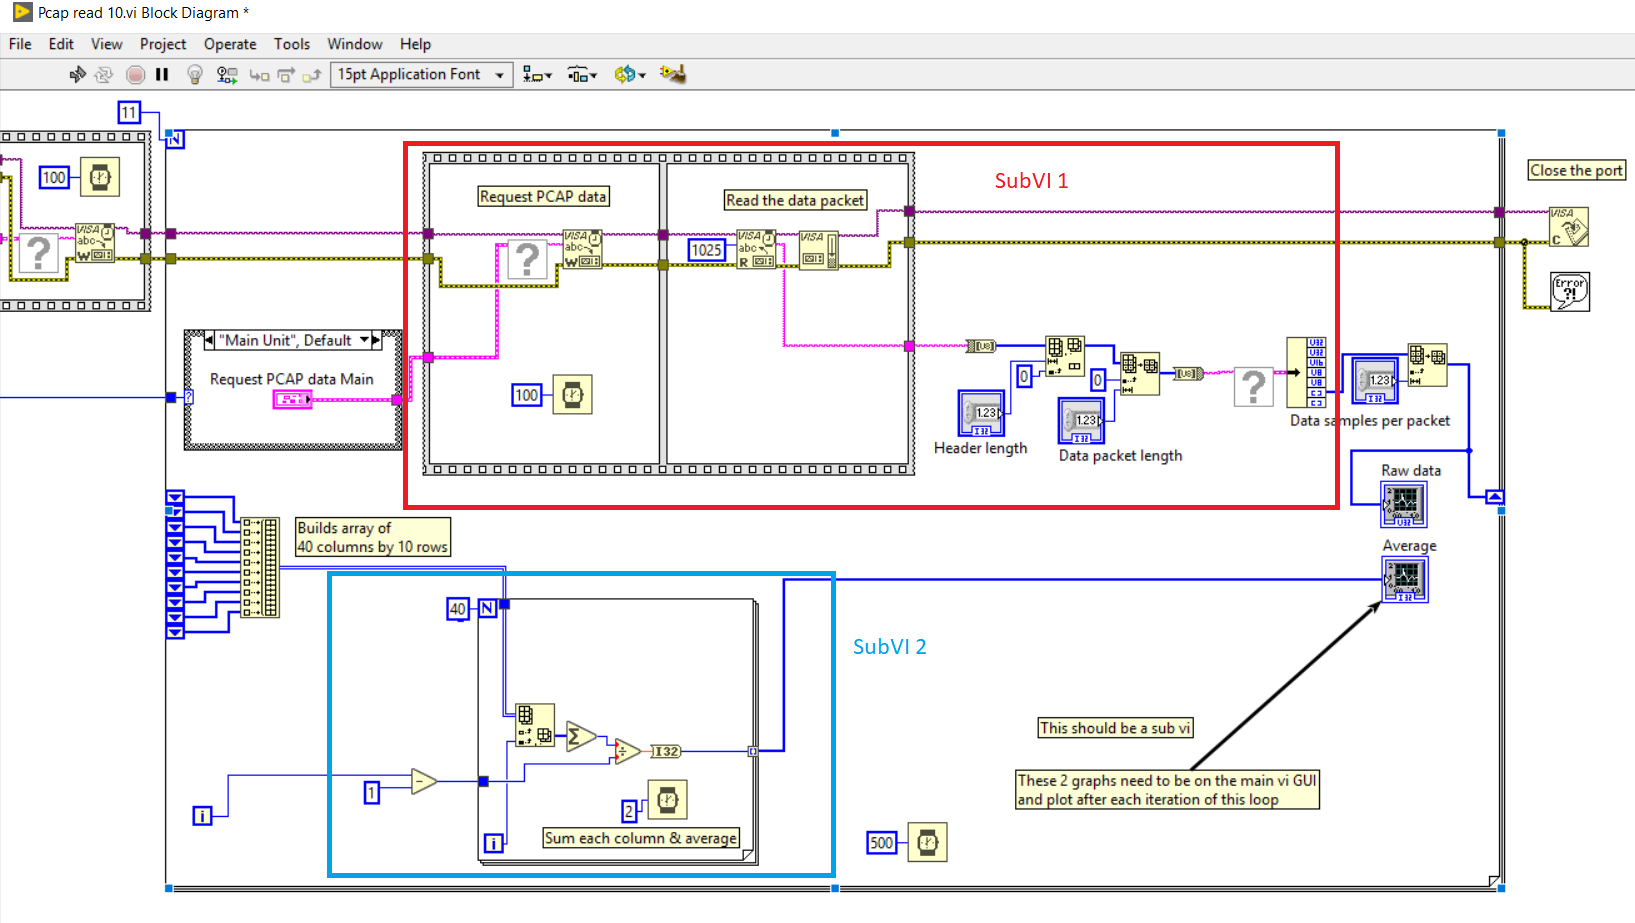The image size is (1635, 923).
Task: Click the Divide function node
Action: (x=627, y=751)
